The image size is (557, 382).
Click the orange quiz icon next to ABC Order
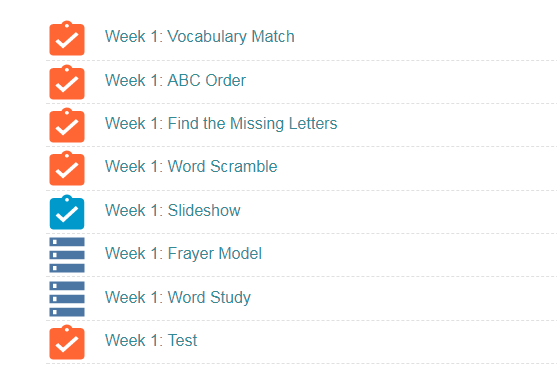pyautogui.click(x=67, y=82)
